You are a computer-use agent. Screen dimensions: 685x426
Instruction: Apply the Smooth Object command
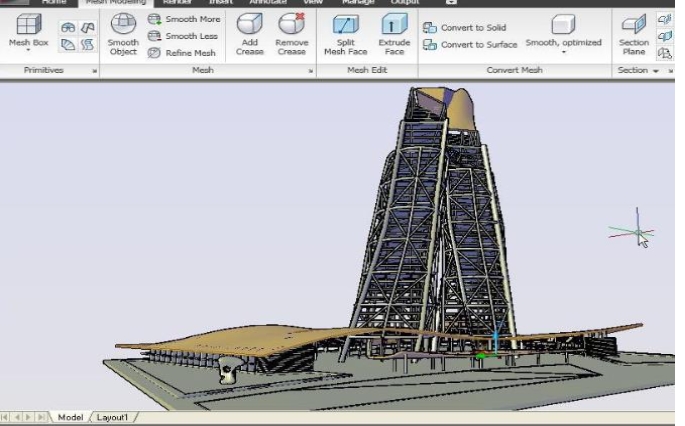[x=123, y=34]
